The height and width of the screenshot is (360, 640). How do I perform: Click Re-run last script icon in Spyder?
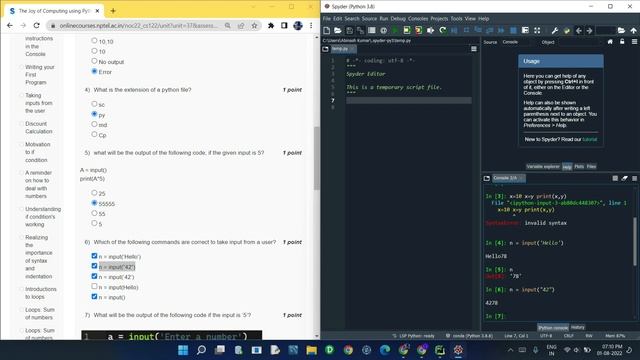pos(443,31)
